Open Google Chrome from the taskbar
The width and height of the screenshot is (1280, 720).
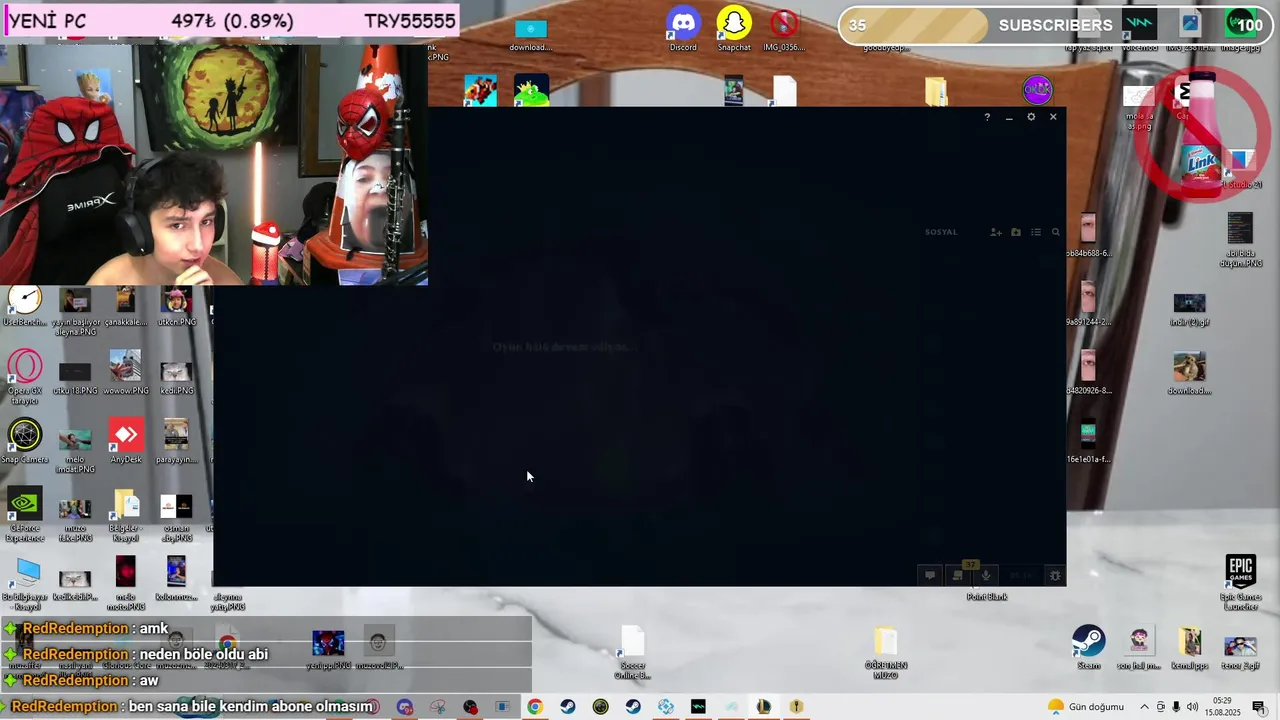(535, 707)
